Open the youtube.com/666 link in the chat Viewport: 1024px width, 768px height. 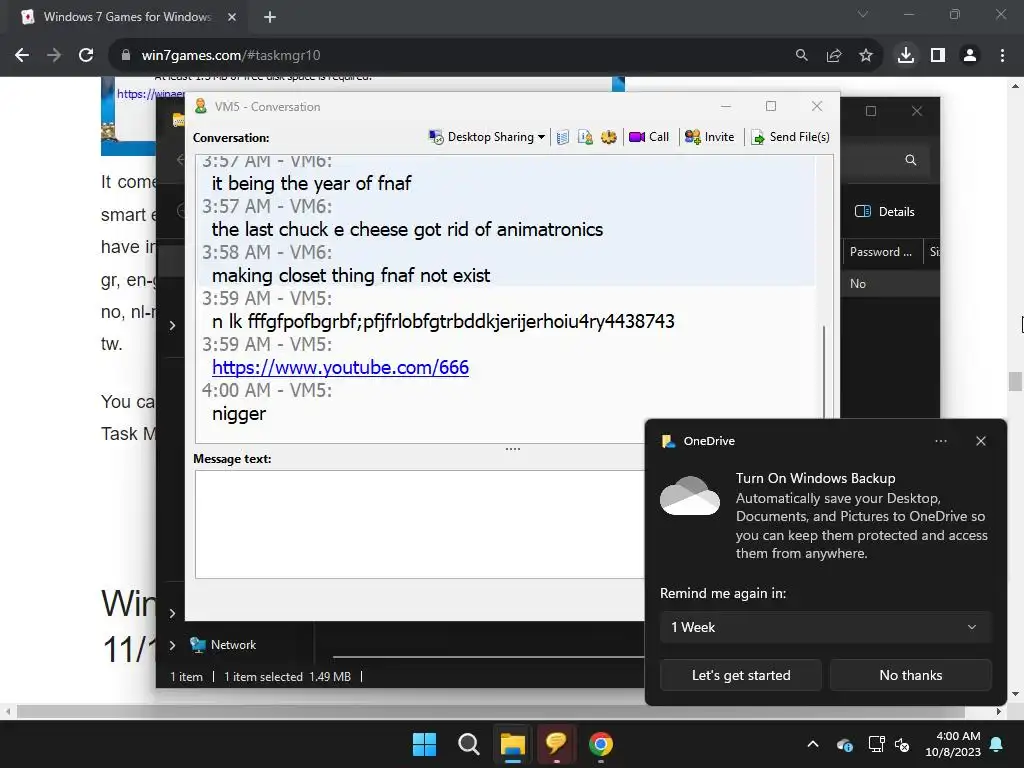(x=340, y=368)
